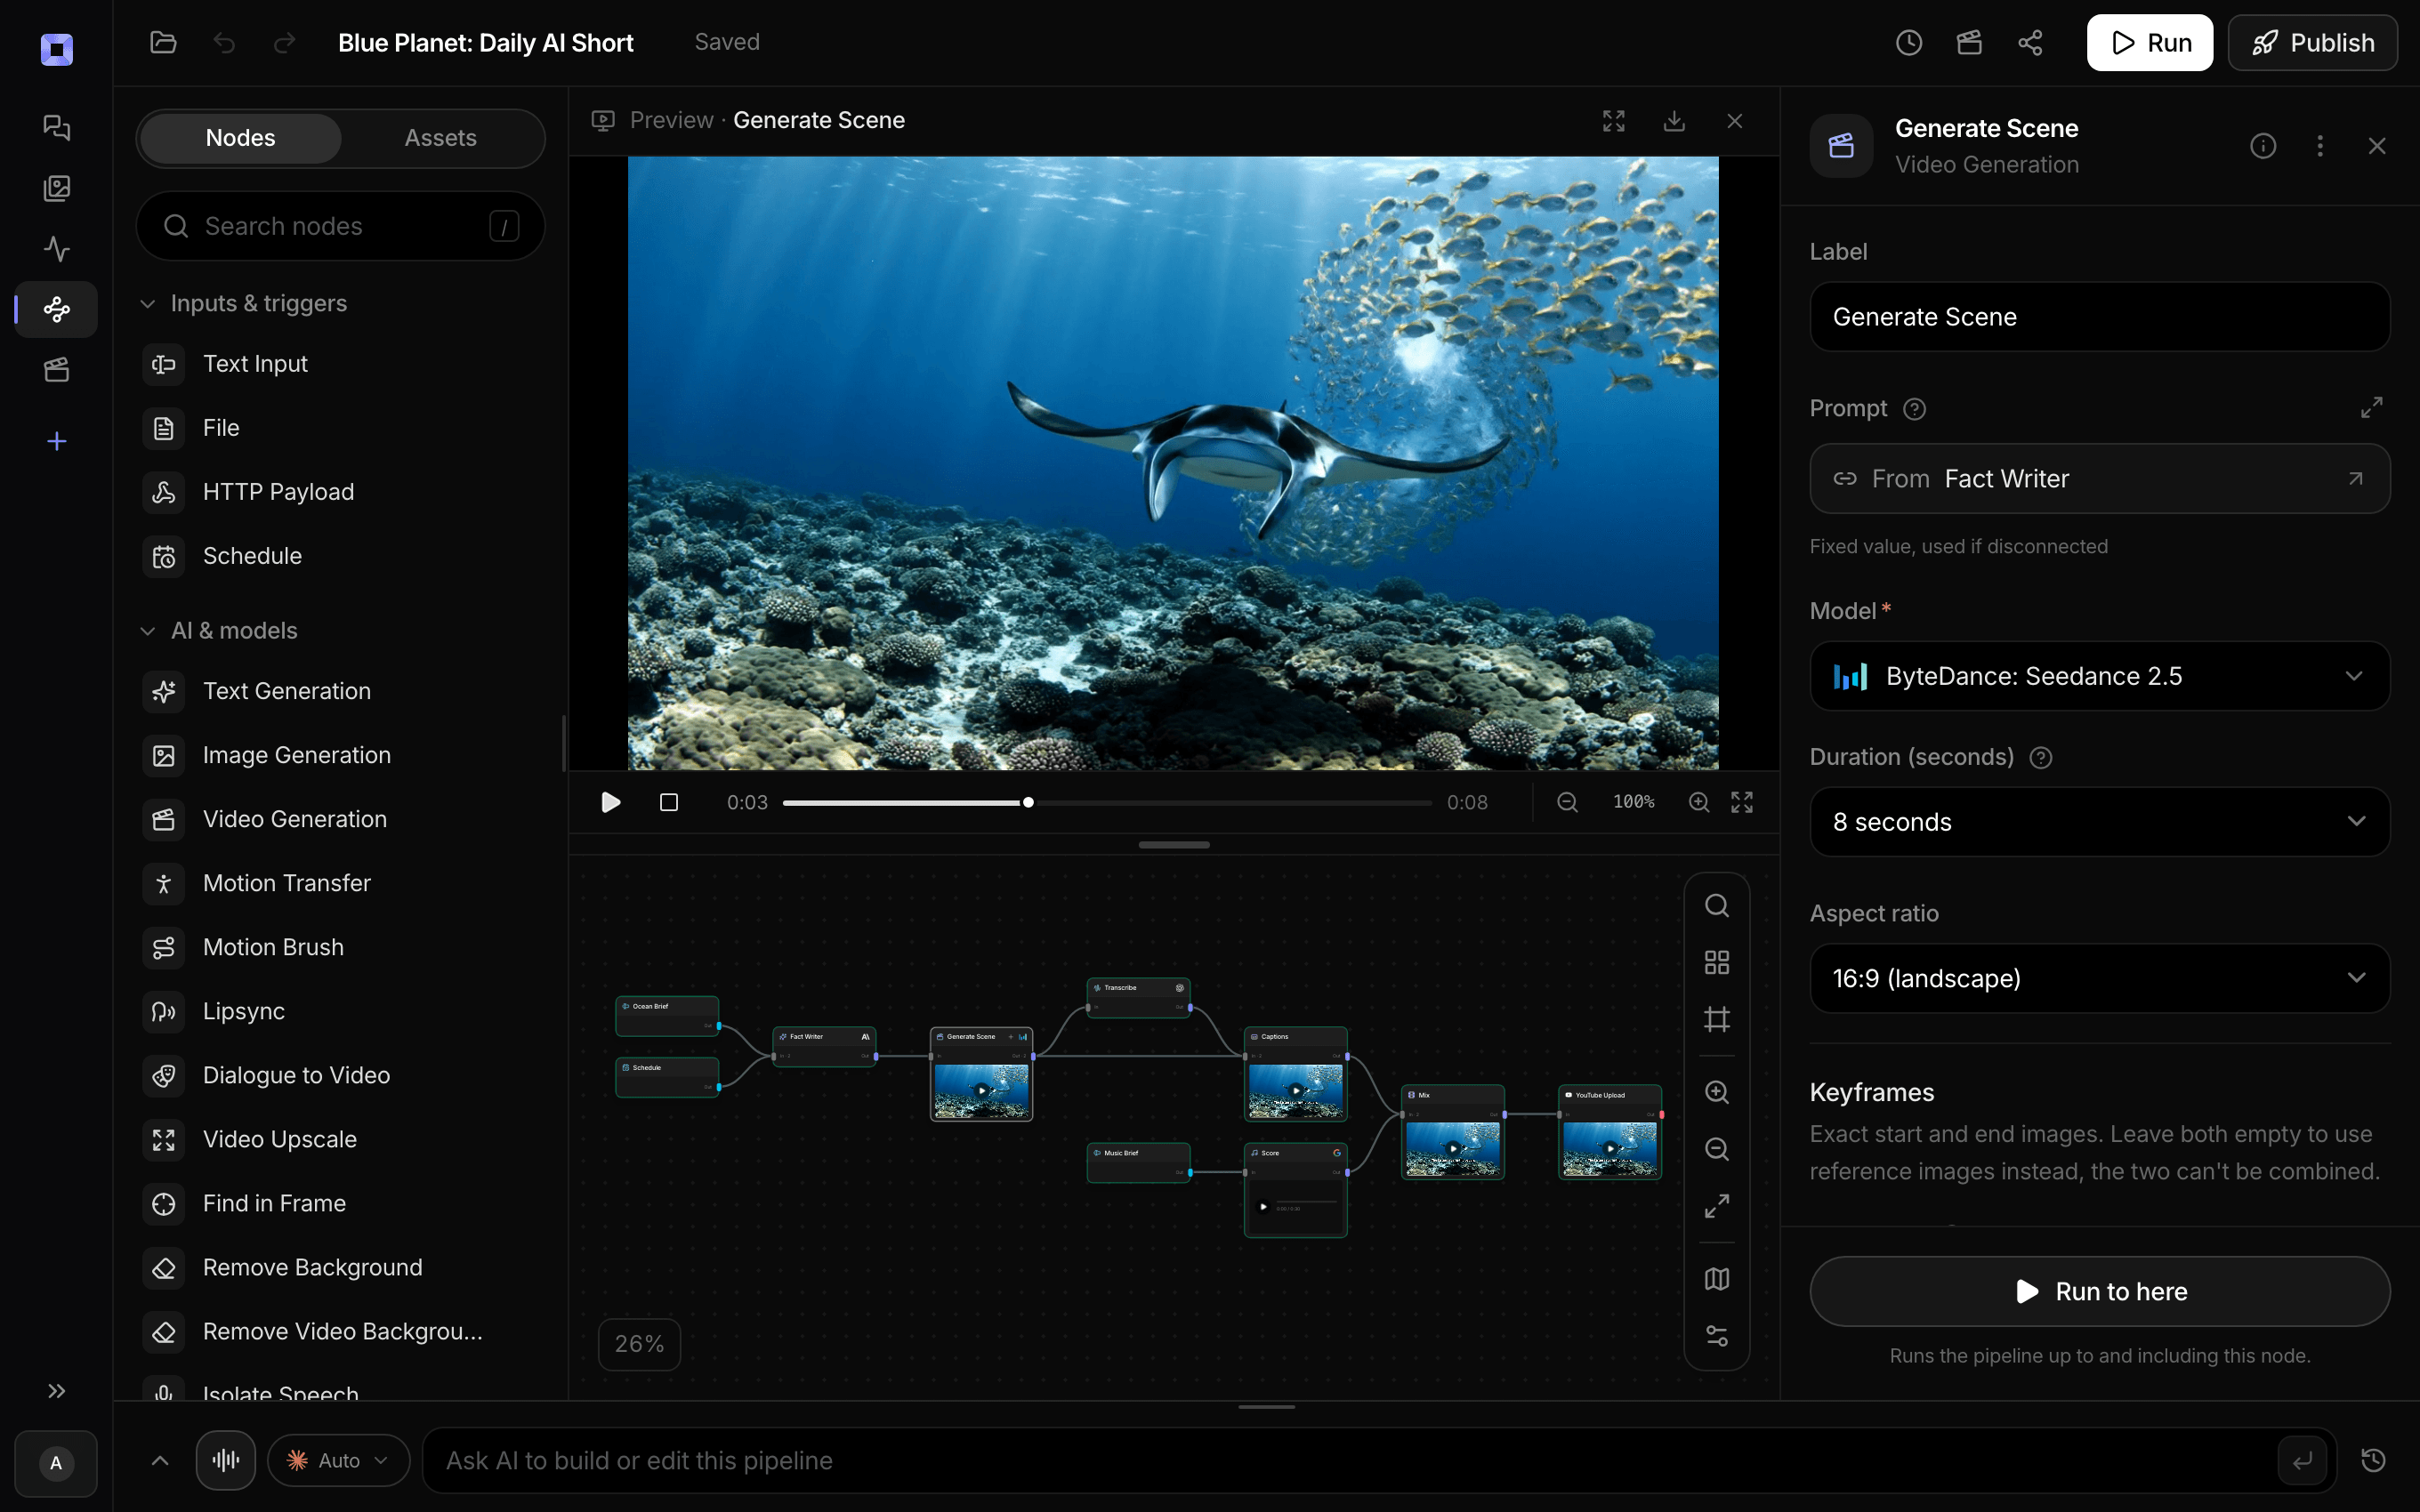Click the redo arrow
Image resolution: width=2420 pixels, height=1512 pixels.
(284, 42)
